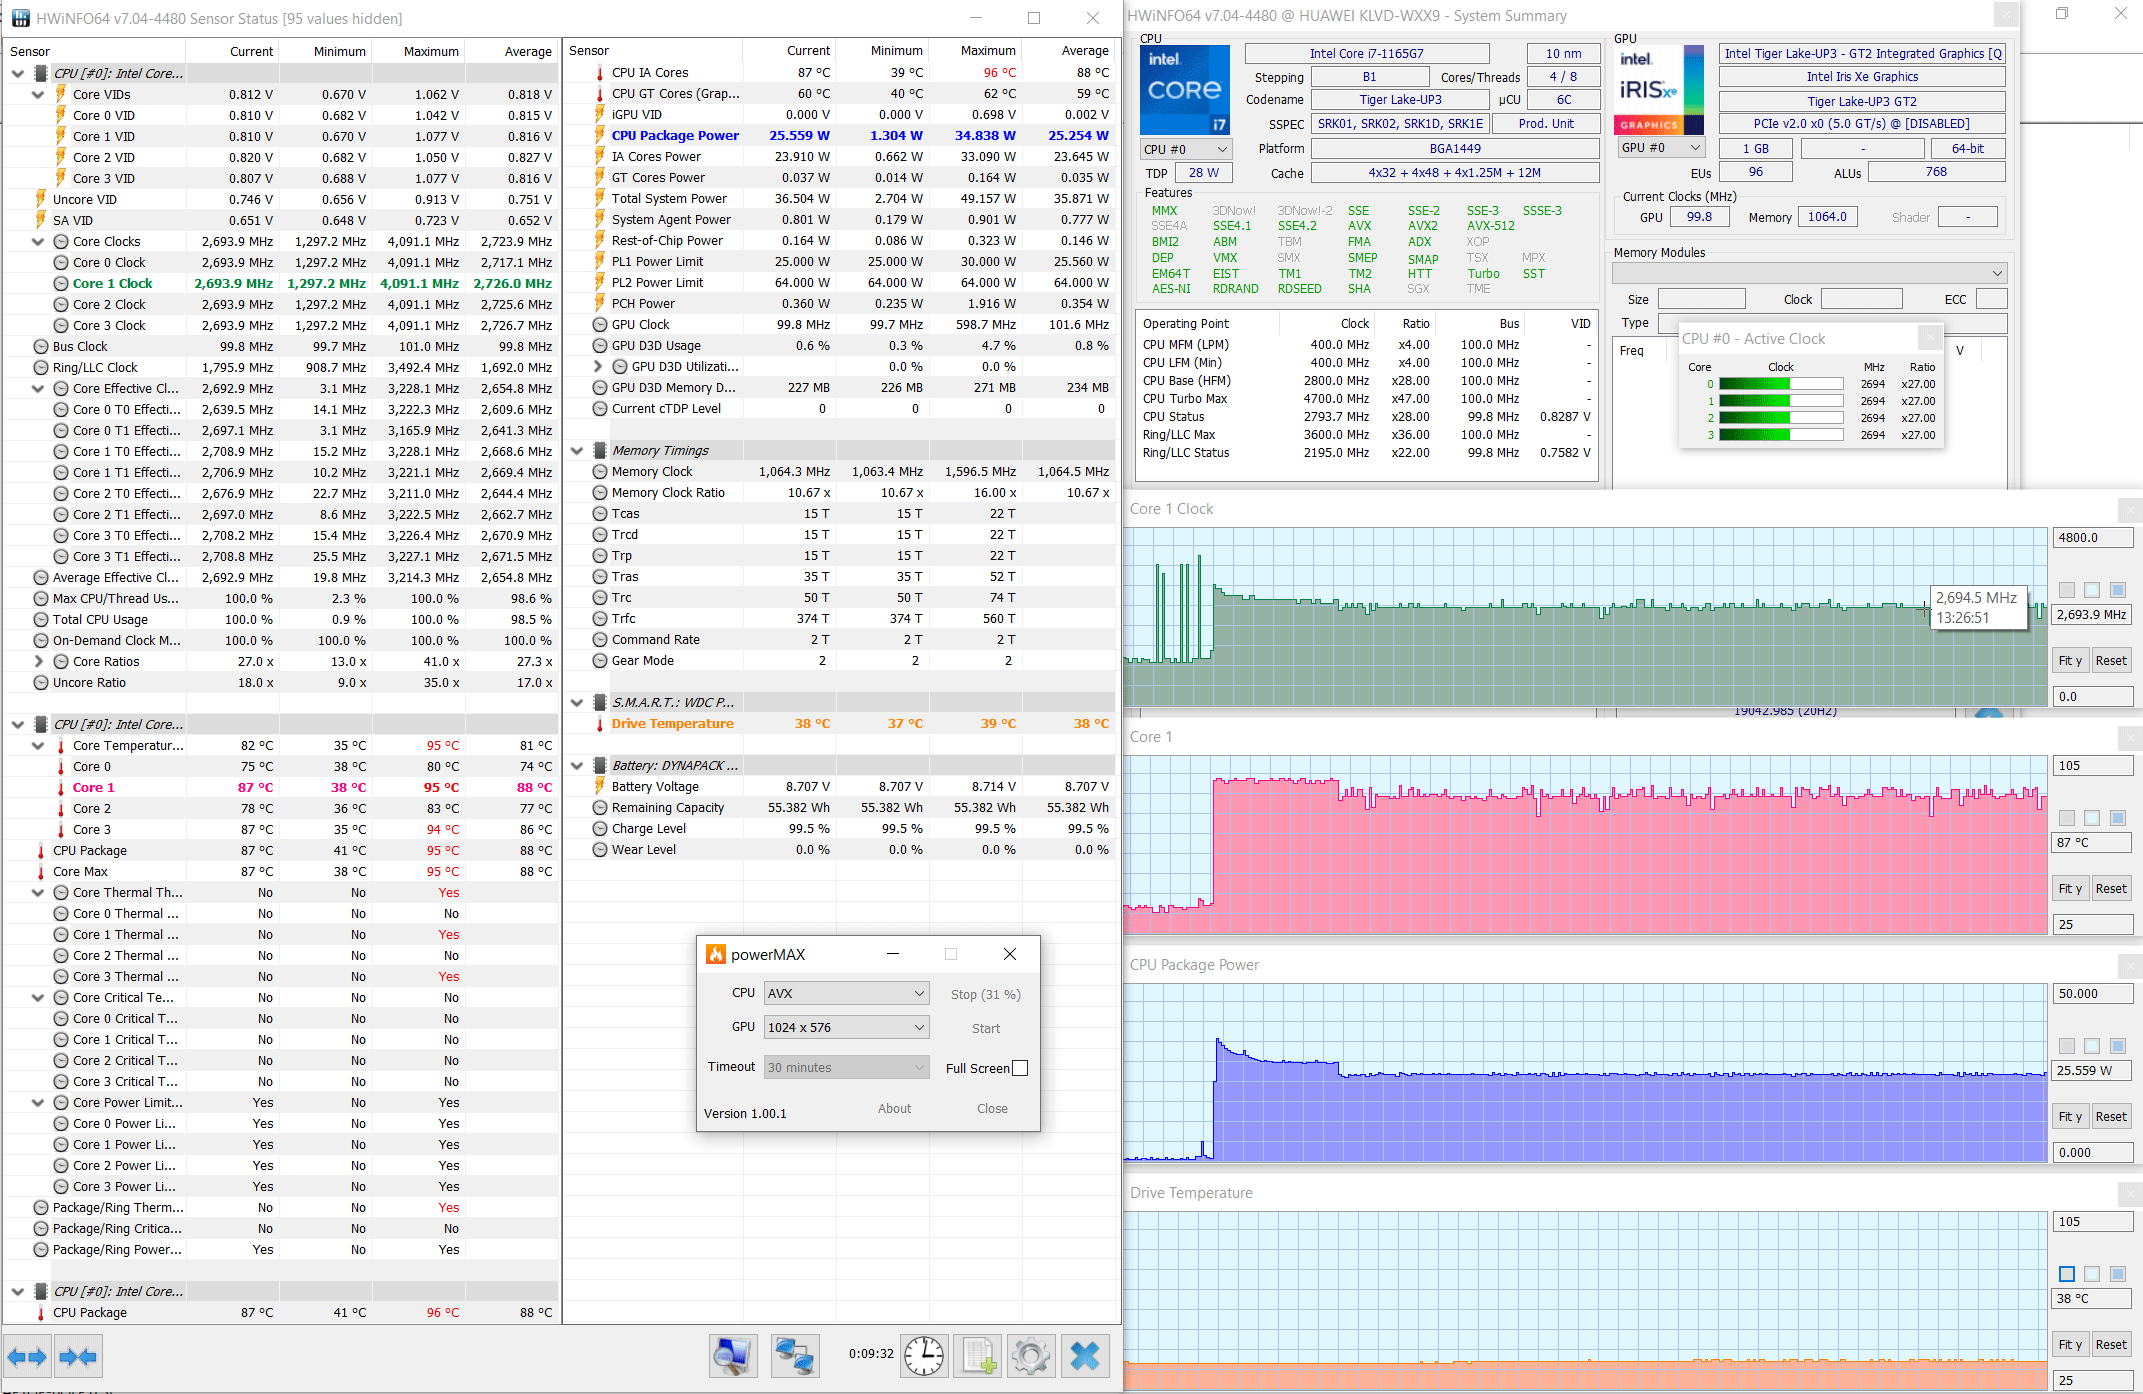Collapse the Core VIDs tree node
The height and width of the screenshot is (1394, 2143).
(38, 95)
